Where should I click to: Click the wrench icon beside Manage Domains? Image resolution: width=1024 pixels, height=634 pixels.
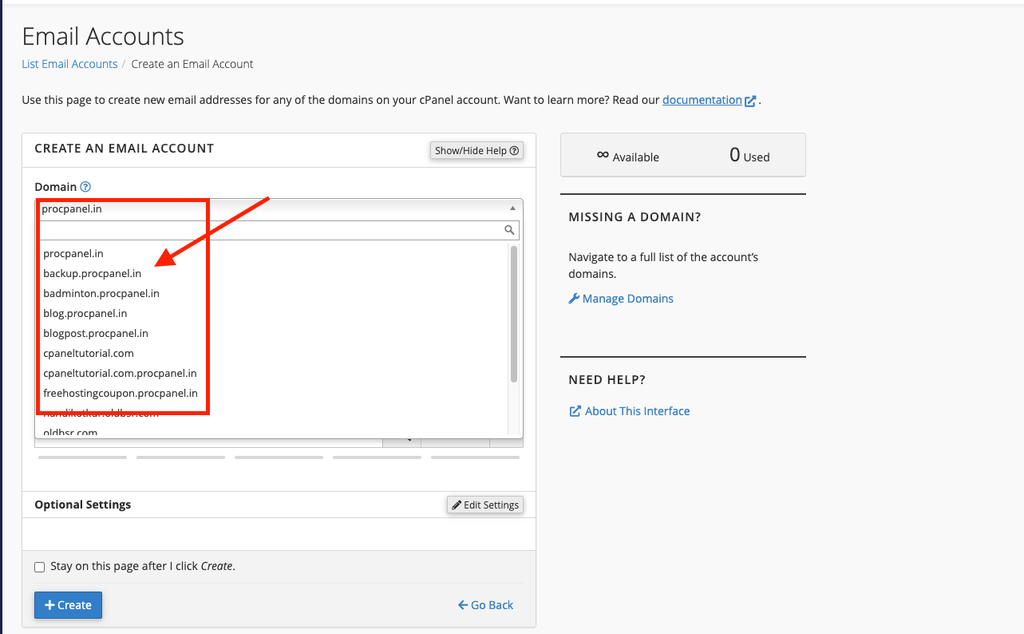[x=573, y=298]
